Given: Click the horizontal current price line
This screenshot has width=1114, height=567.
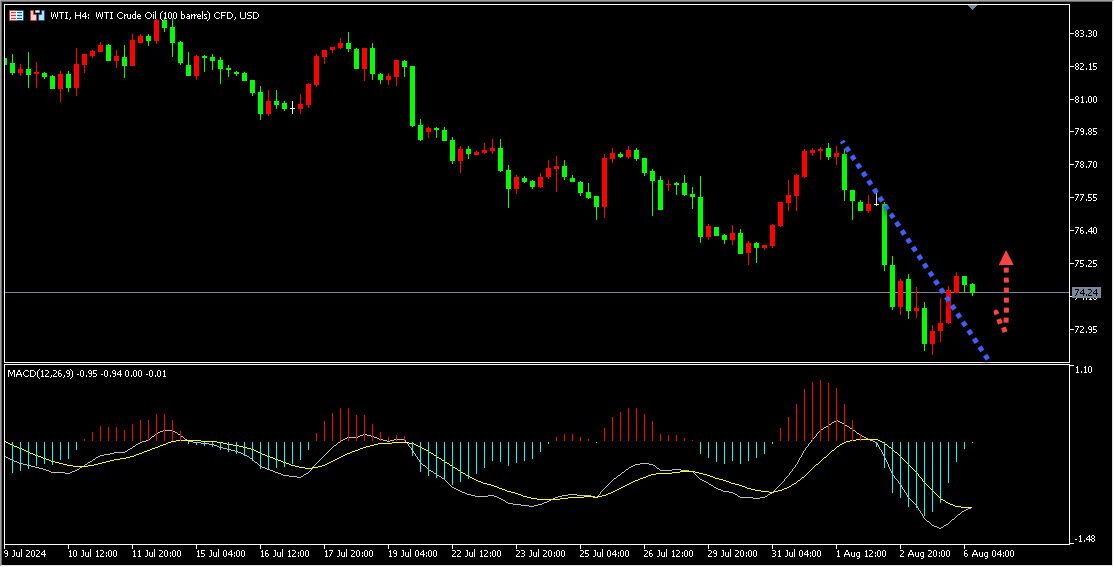Looking at the screenshot, I should 500,292.
